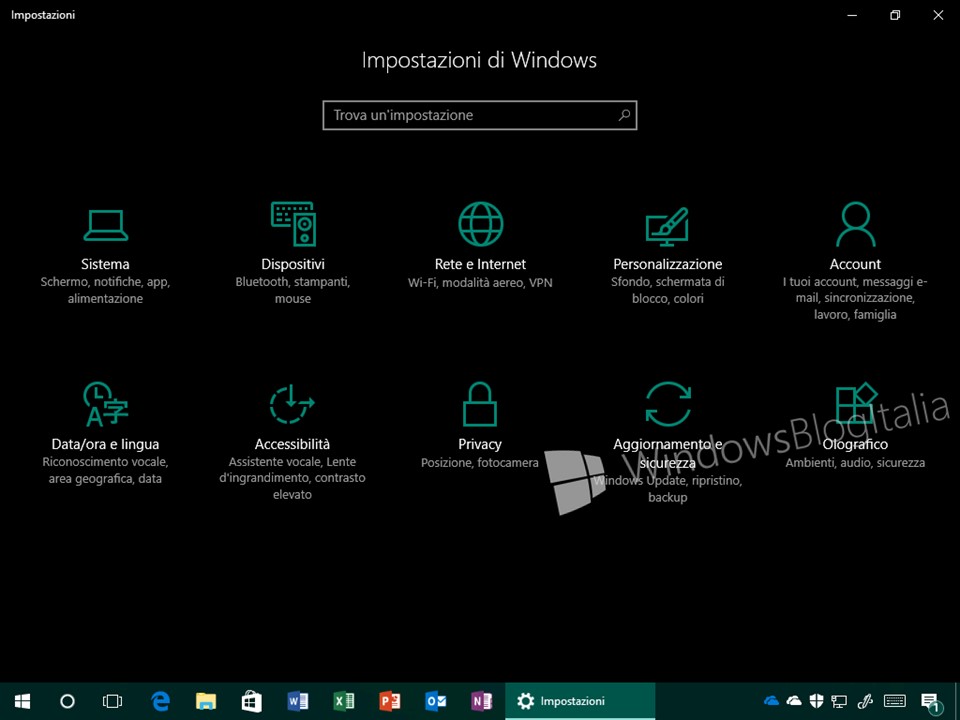Screen dimensions: 960x720
Task: Launch Word from the taskbar
Action: (x=298, y=701)
